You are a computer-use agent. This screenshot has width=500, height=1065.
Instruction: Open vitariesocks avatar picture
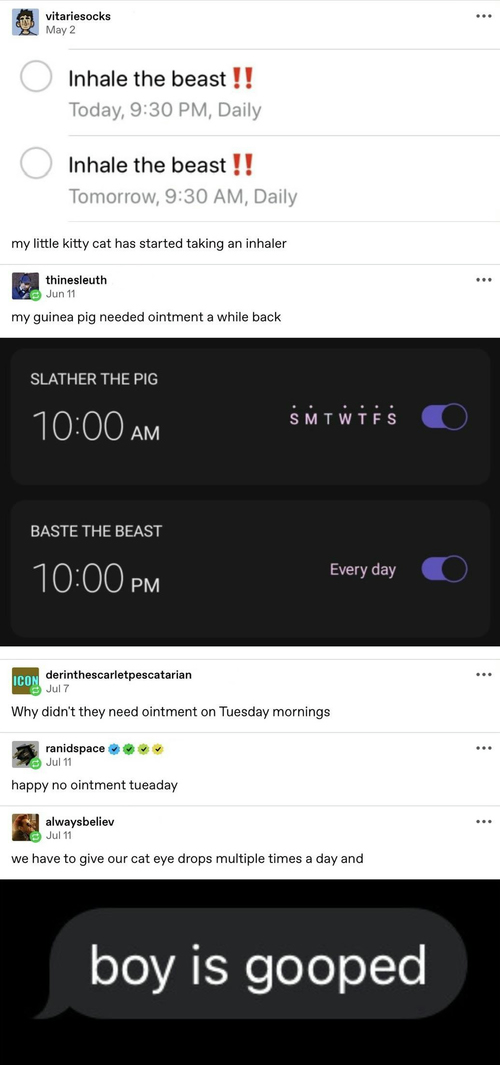point(26,22)
